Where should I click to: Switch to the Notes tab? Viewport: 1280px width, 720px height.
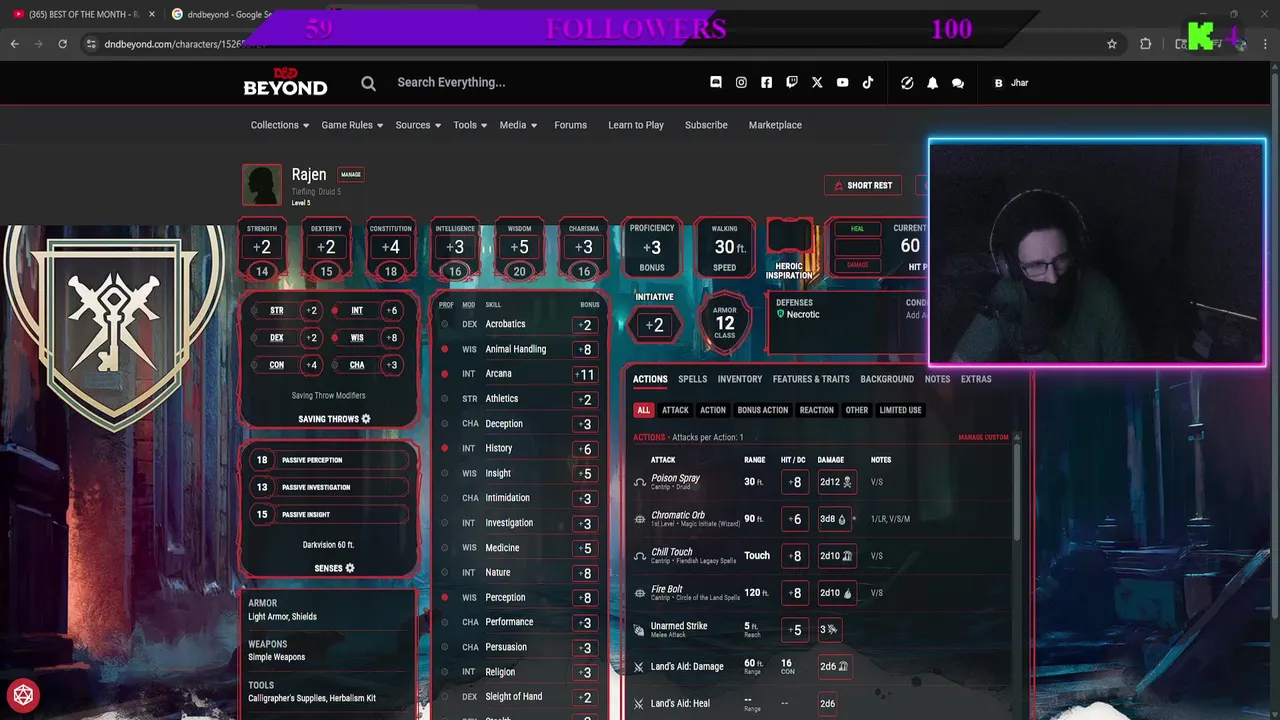[937, 379]
